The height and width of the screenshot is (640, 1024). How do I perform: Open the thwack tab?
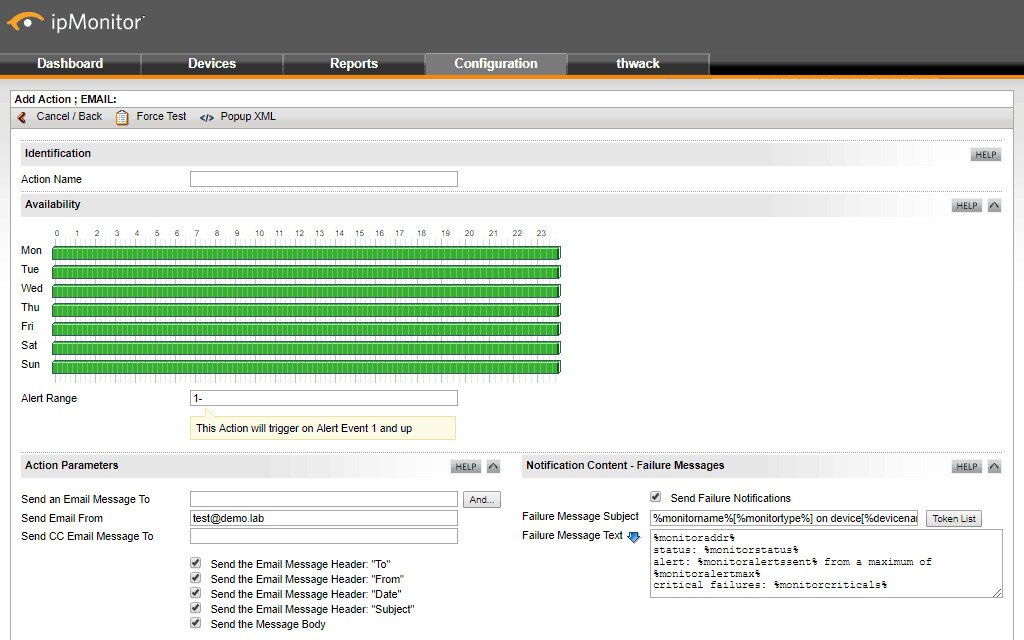click(x=637, y=63)
